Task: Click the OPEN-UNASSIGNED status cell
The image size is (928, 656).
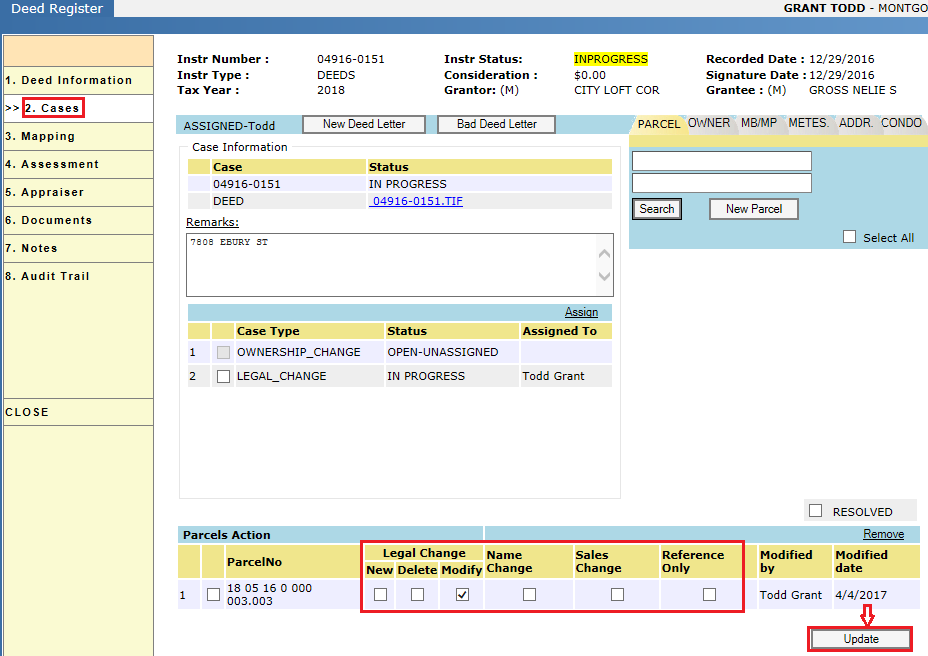Action: click(452, 352)
